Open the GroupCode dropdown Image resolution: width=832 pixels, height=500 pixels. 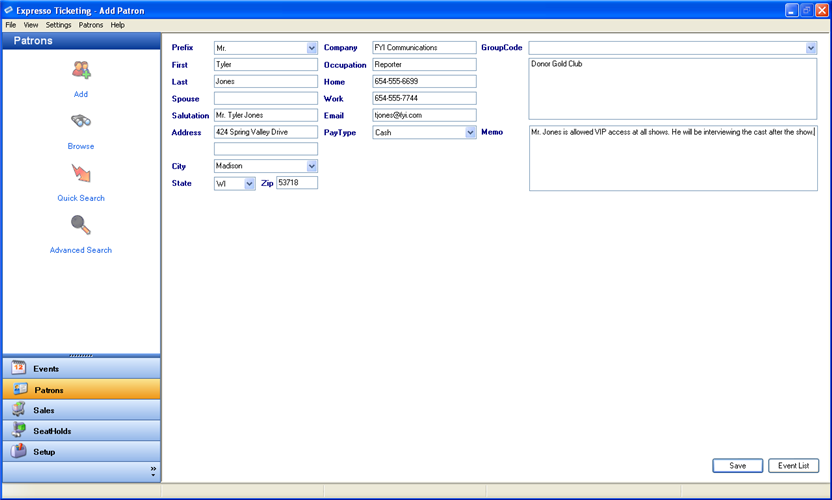pyautogui.click(x=811, y=48)
